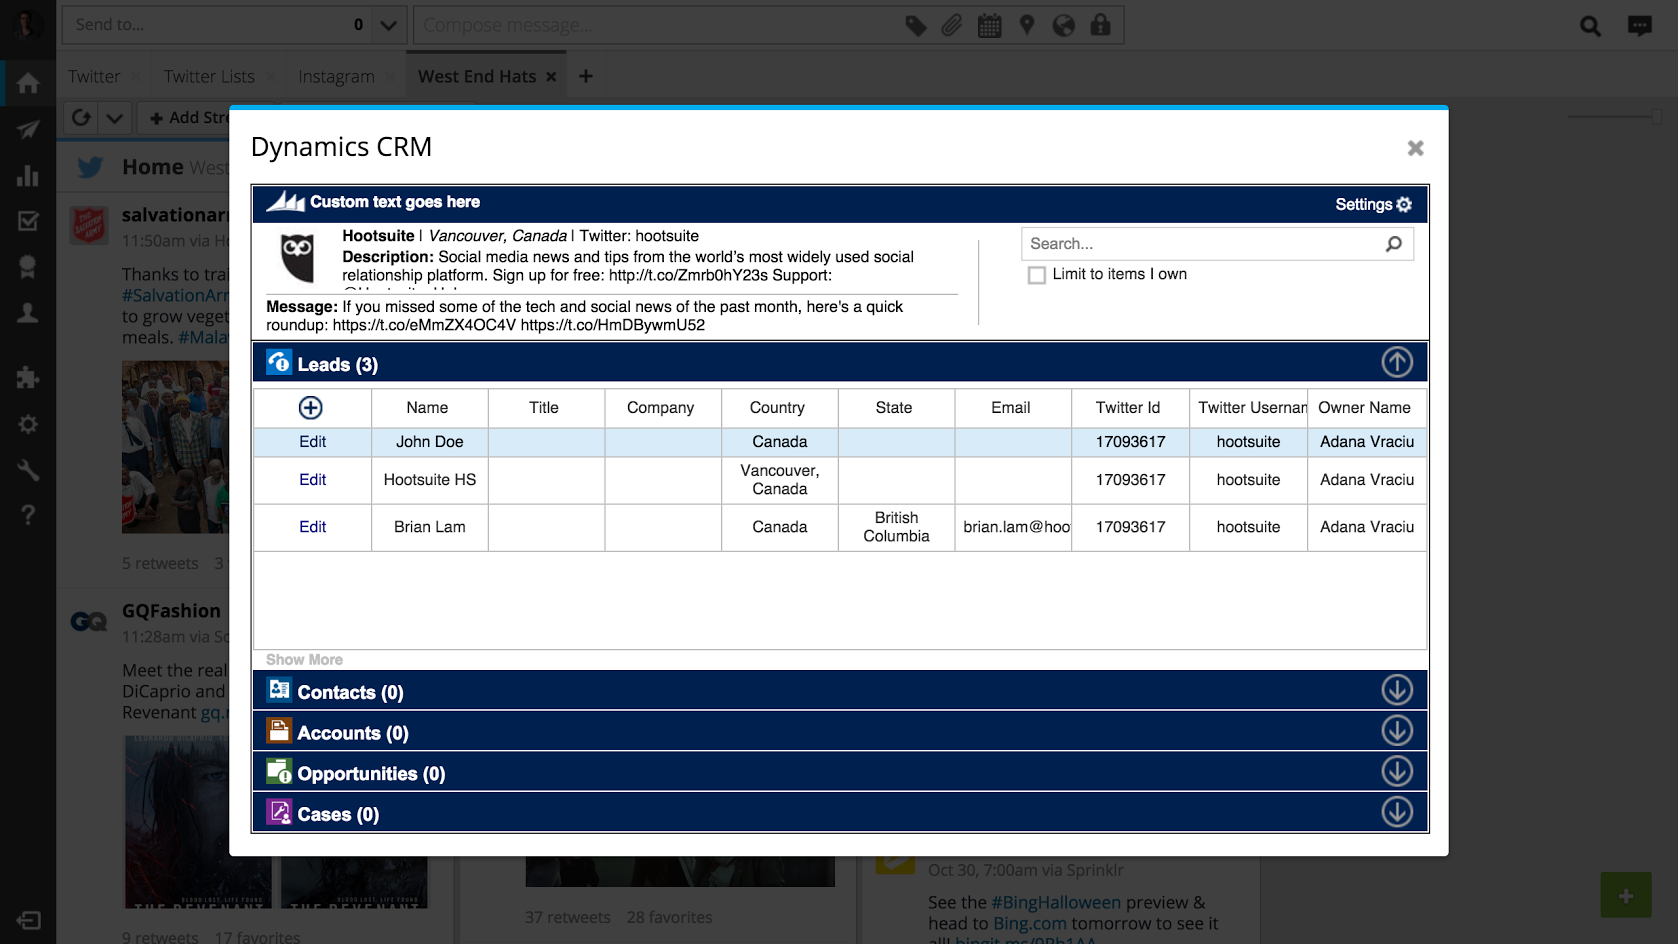
Task: Click the Email column header
Action: point(1011,408)
